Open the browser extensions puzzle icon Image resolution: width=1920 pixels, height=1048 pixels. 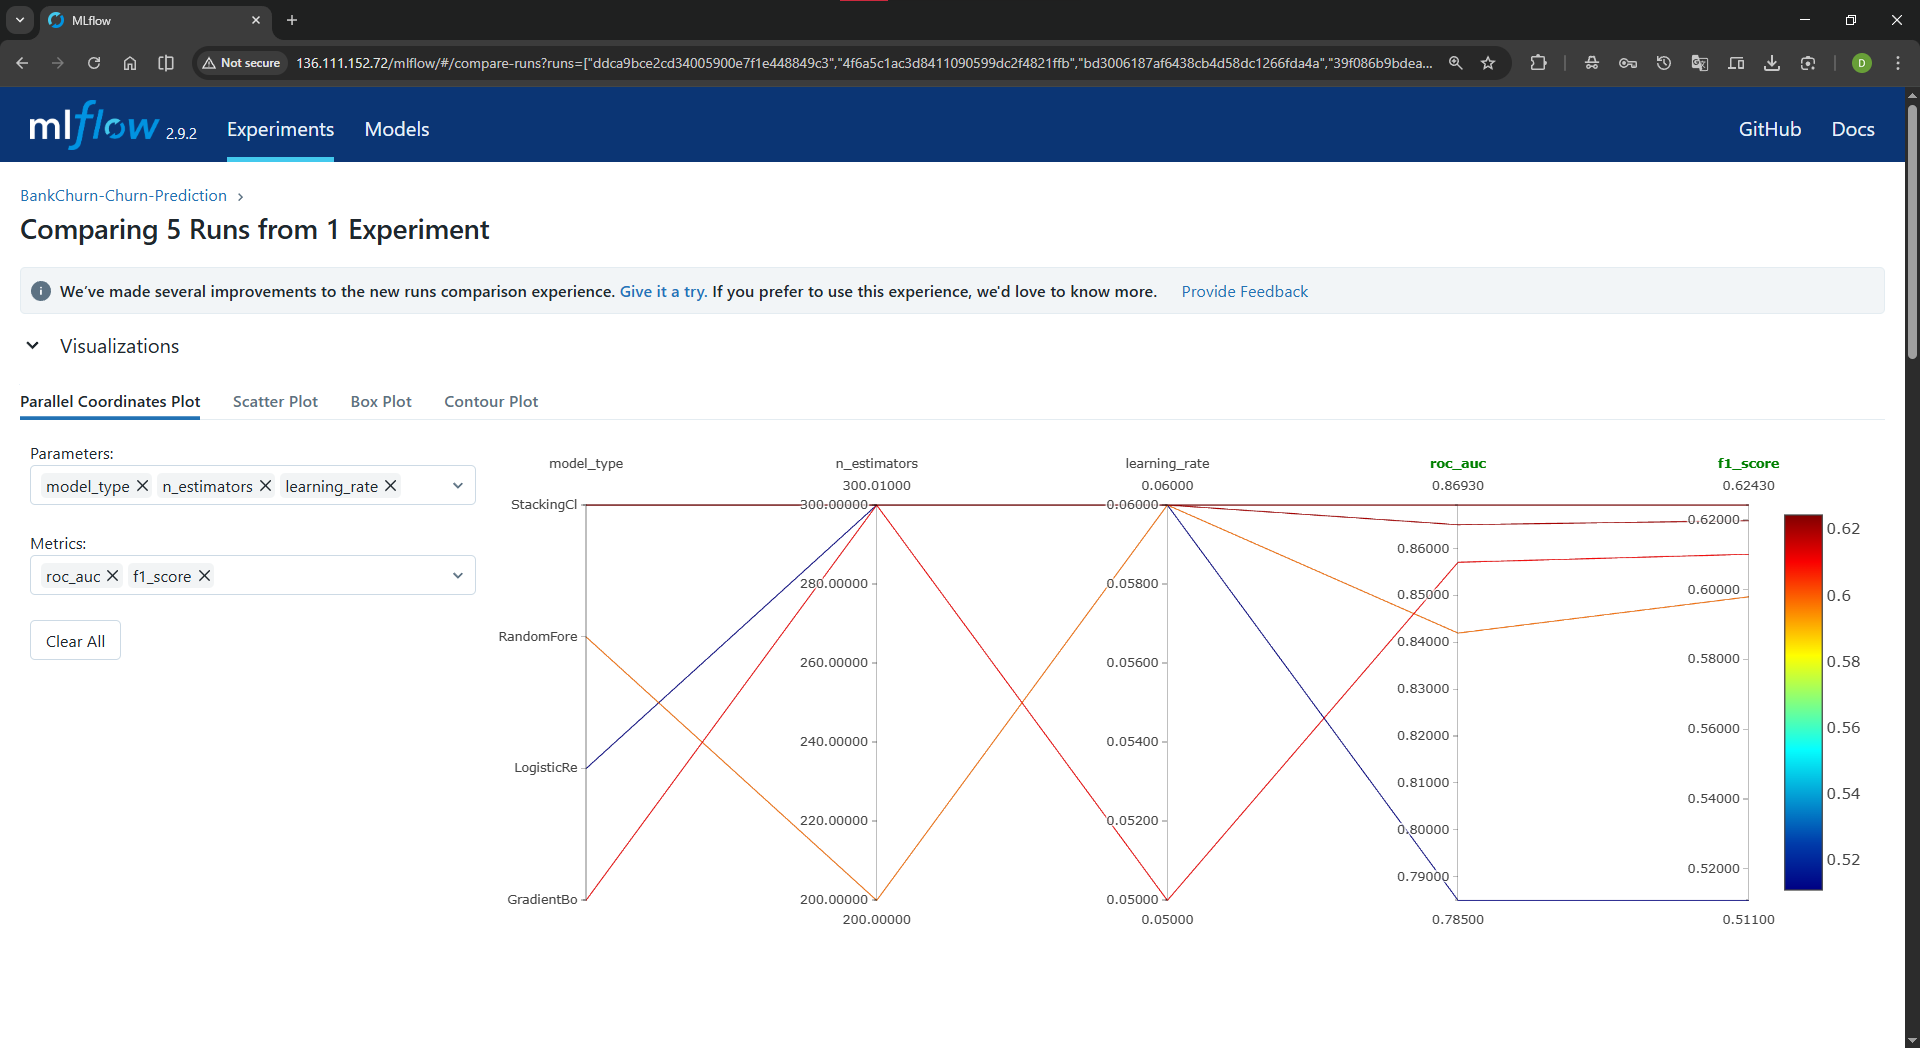point(1538,63)
